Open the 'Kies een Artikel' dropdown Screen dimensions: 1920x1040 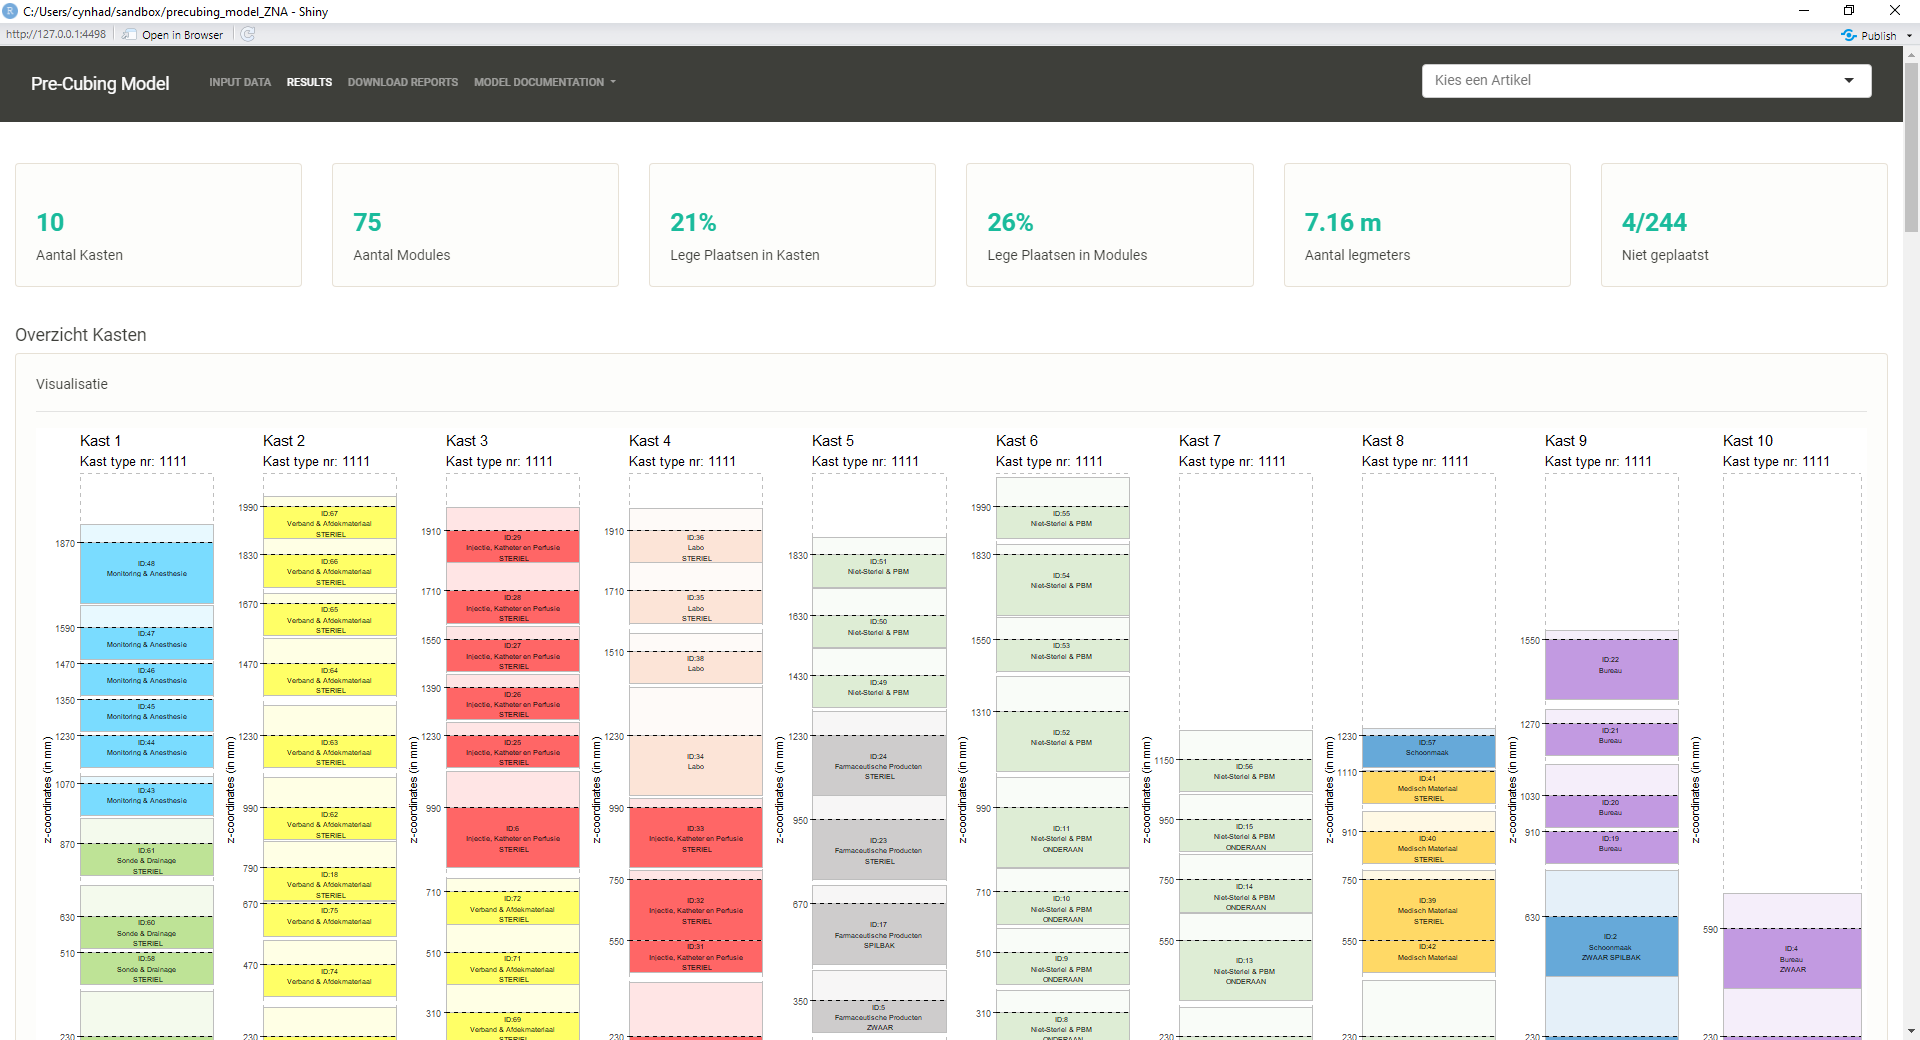coord(1646,81)
